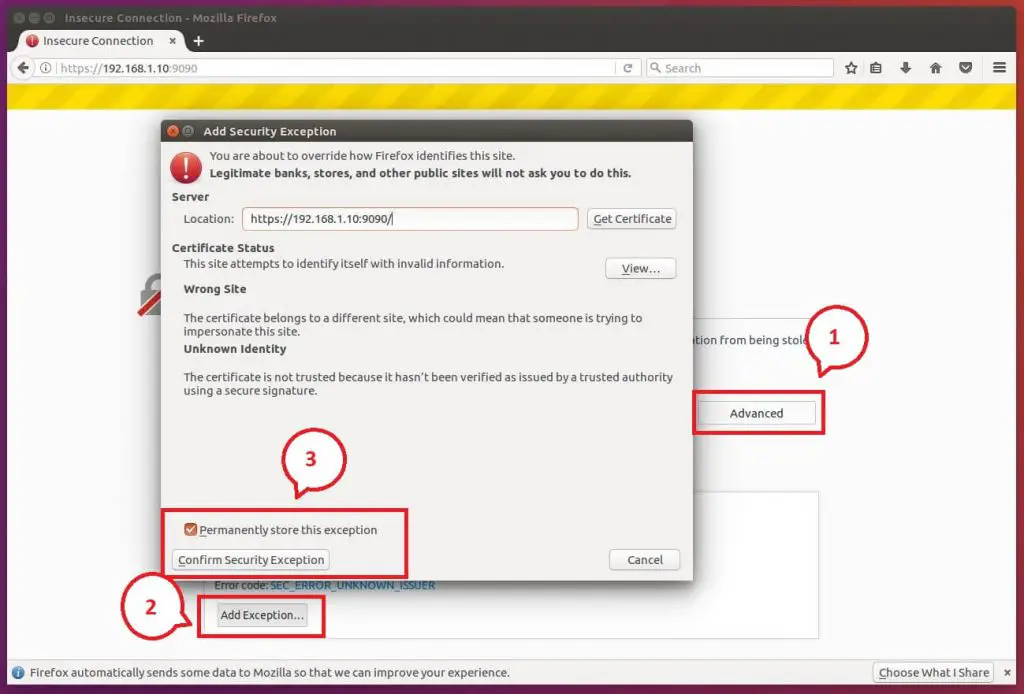Click the browser back arrow button
The width and height of the screenshot is (1024, 694).
tap(23, 68)
